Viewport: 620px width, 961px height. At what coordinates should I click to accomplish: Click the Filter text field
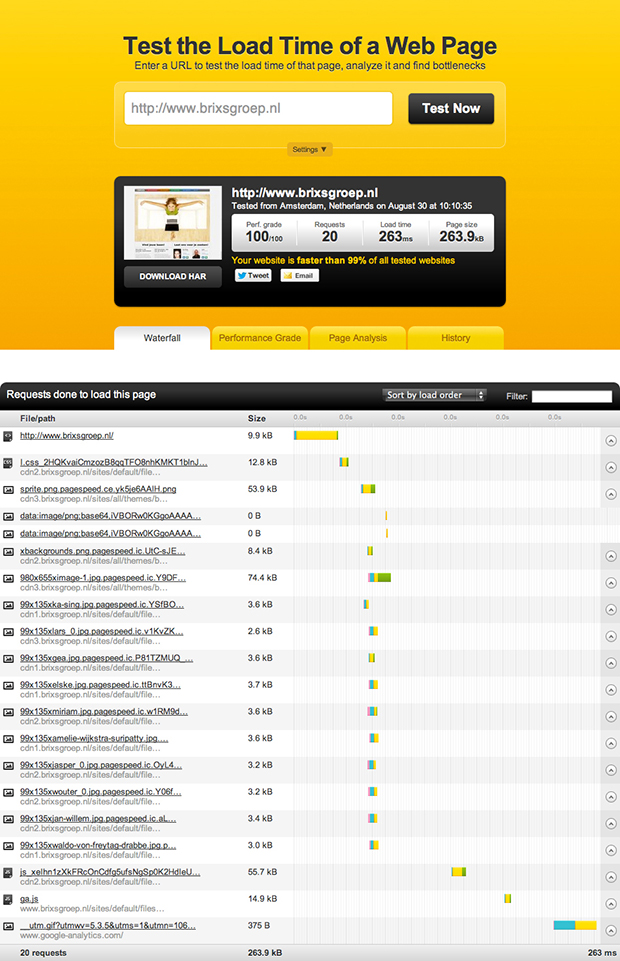click(572, 396)
